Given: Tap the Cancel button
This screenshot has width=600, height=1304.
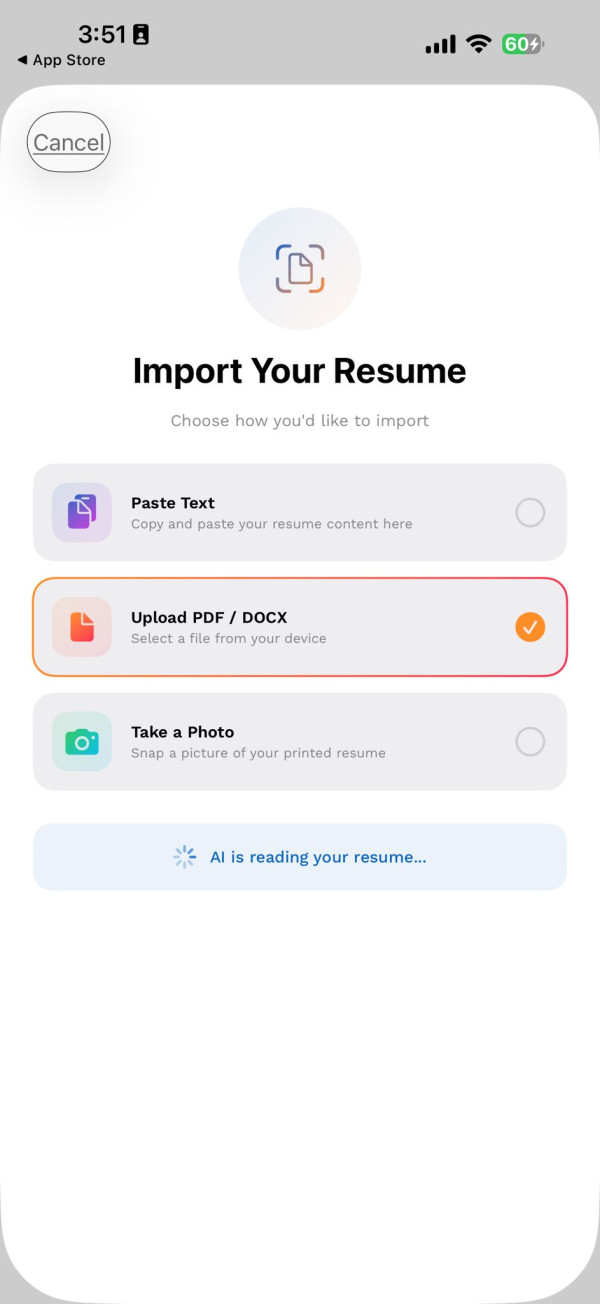Looking at the screenshot, I should point(68,143).
